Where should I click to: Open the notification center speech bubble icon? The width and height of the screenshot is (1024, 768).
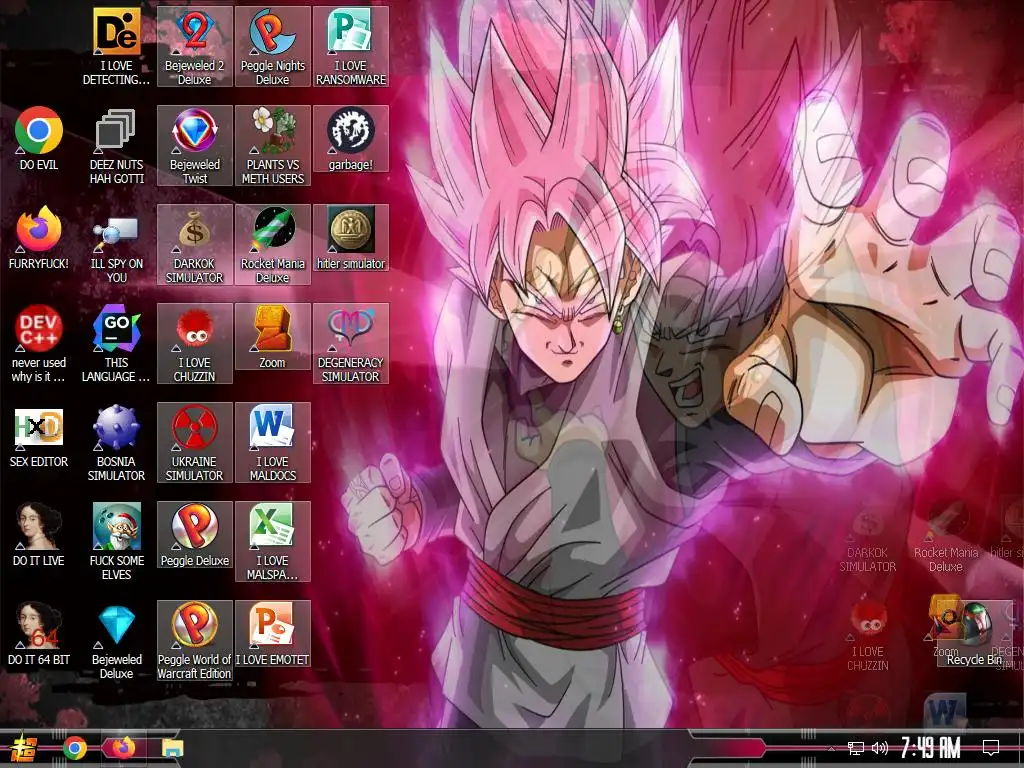991,748
